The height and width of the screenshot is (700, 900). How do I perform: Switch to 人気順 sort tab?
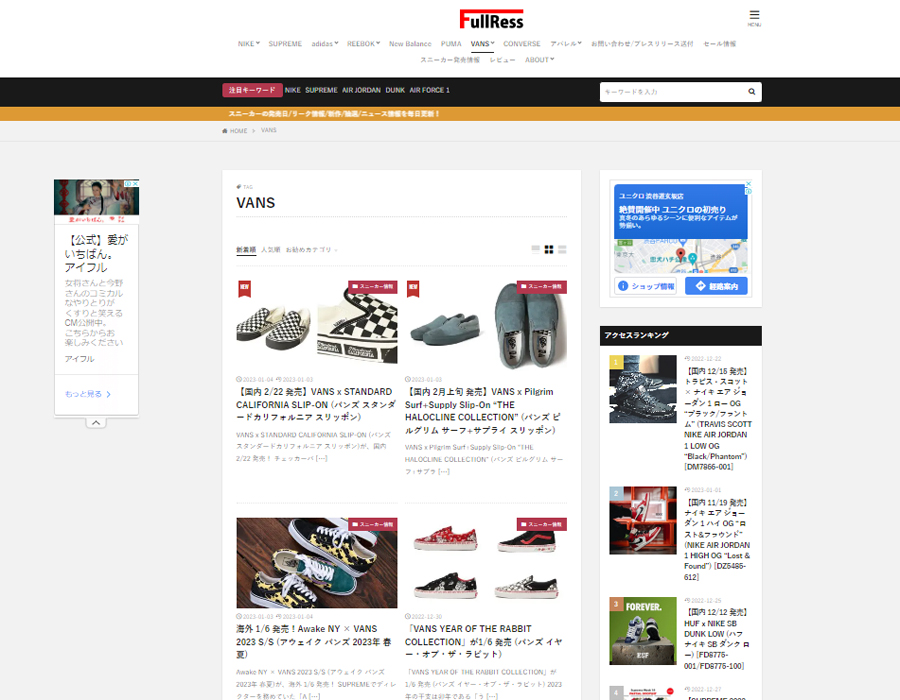click(270, 250)
